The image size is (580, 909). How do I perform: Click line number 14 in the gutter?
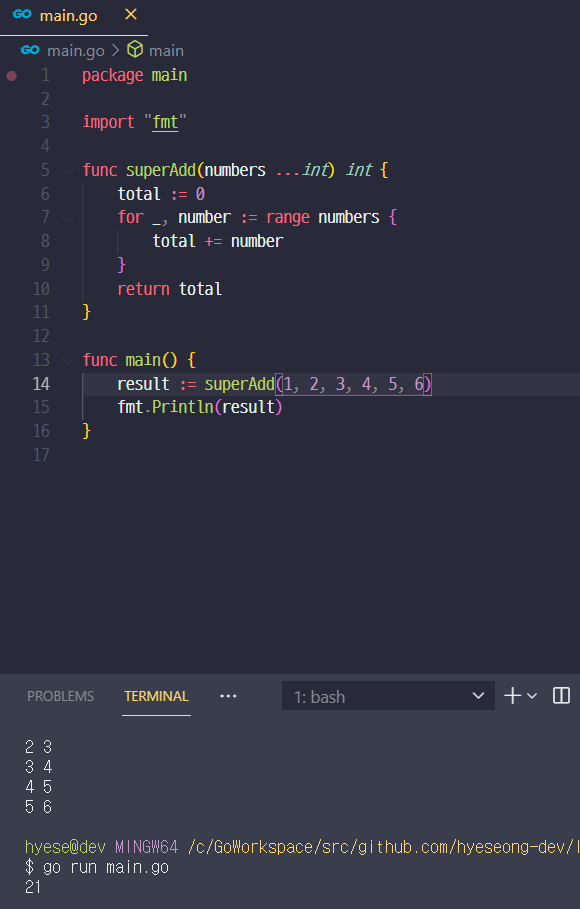pyautogui.click(x=41, y=384)
